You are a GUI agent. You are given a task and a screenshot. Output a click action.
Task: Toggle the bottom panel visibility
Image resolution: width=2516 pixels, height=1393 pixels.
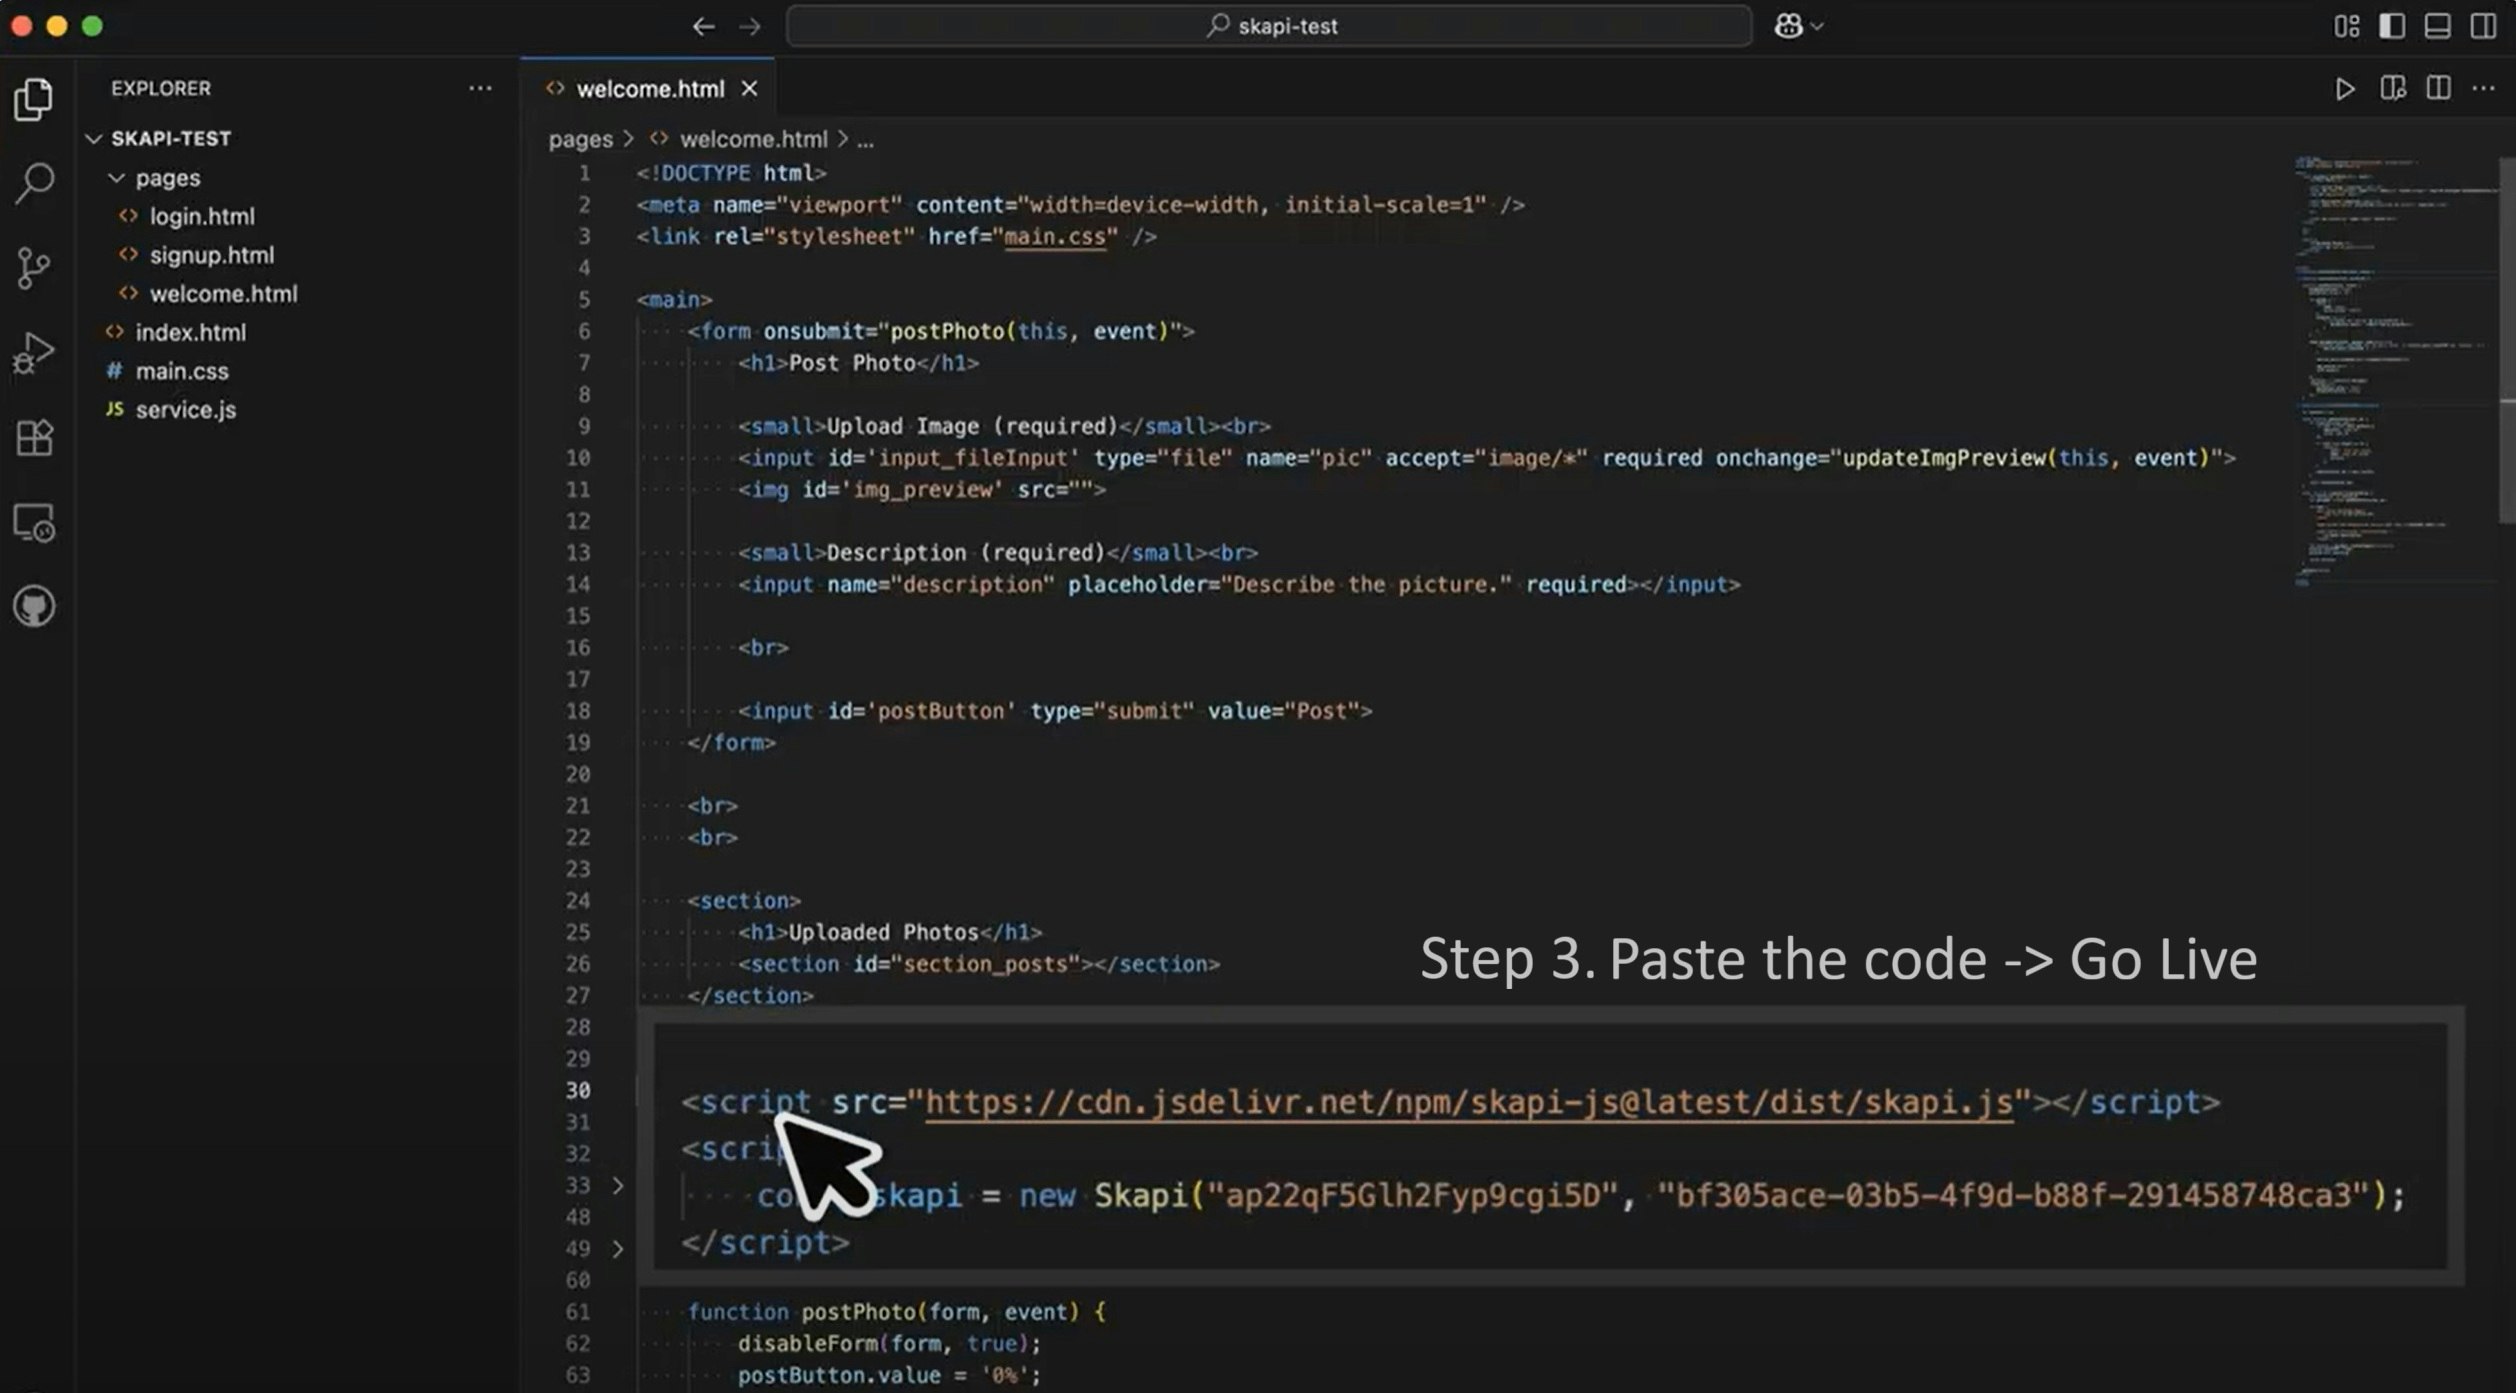[x=2437, y=26]
